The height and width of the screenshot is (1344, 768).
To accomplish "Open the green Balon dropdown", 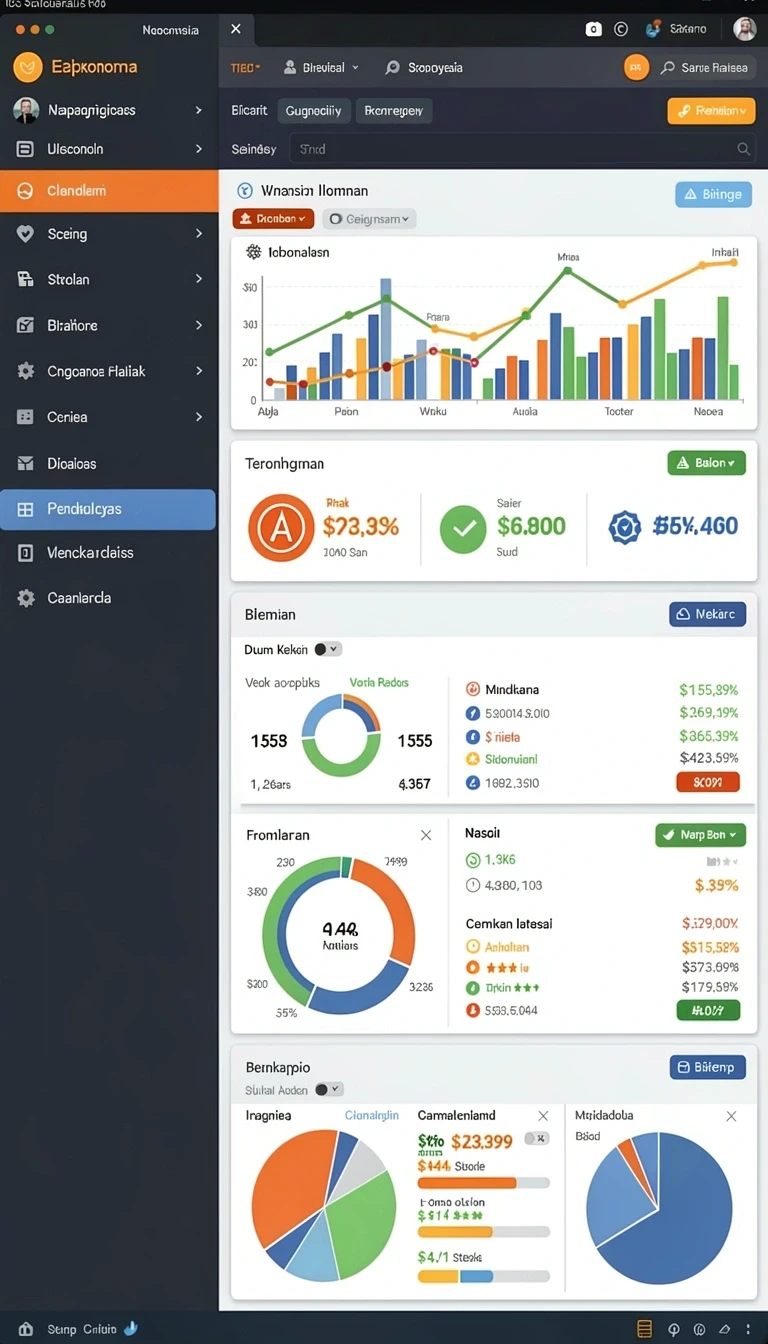I will 706,463.
